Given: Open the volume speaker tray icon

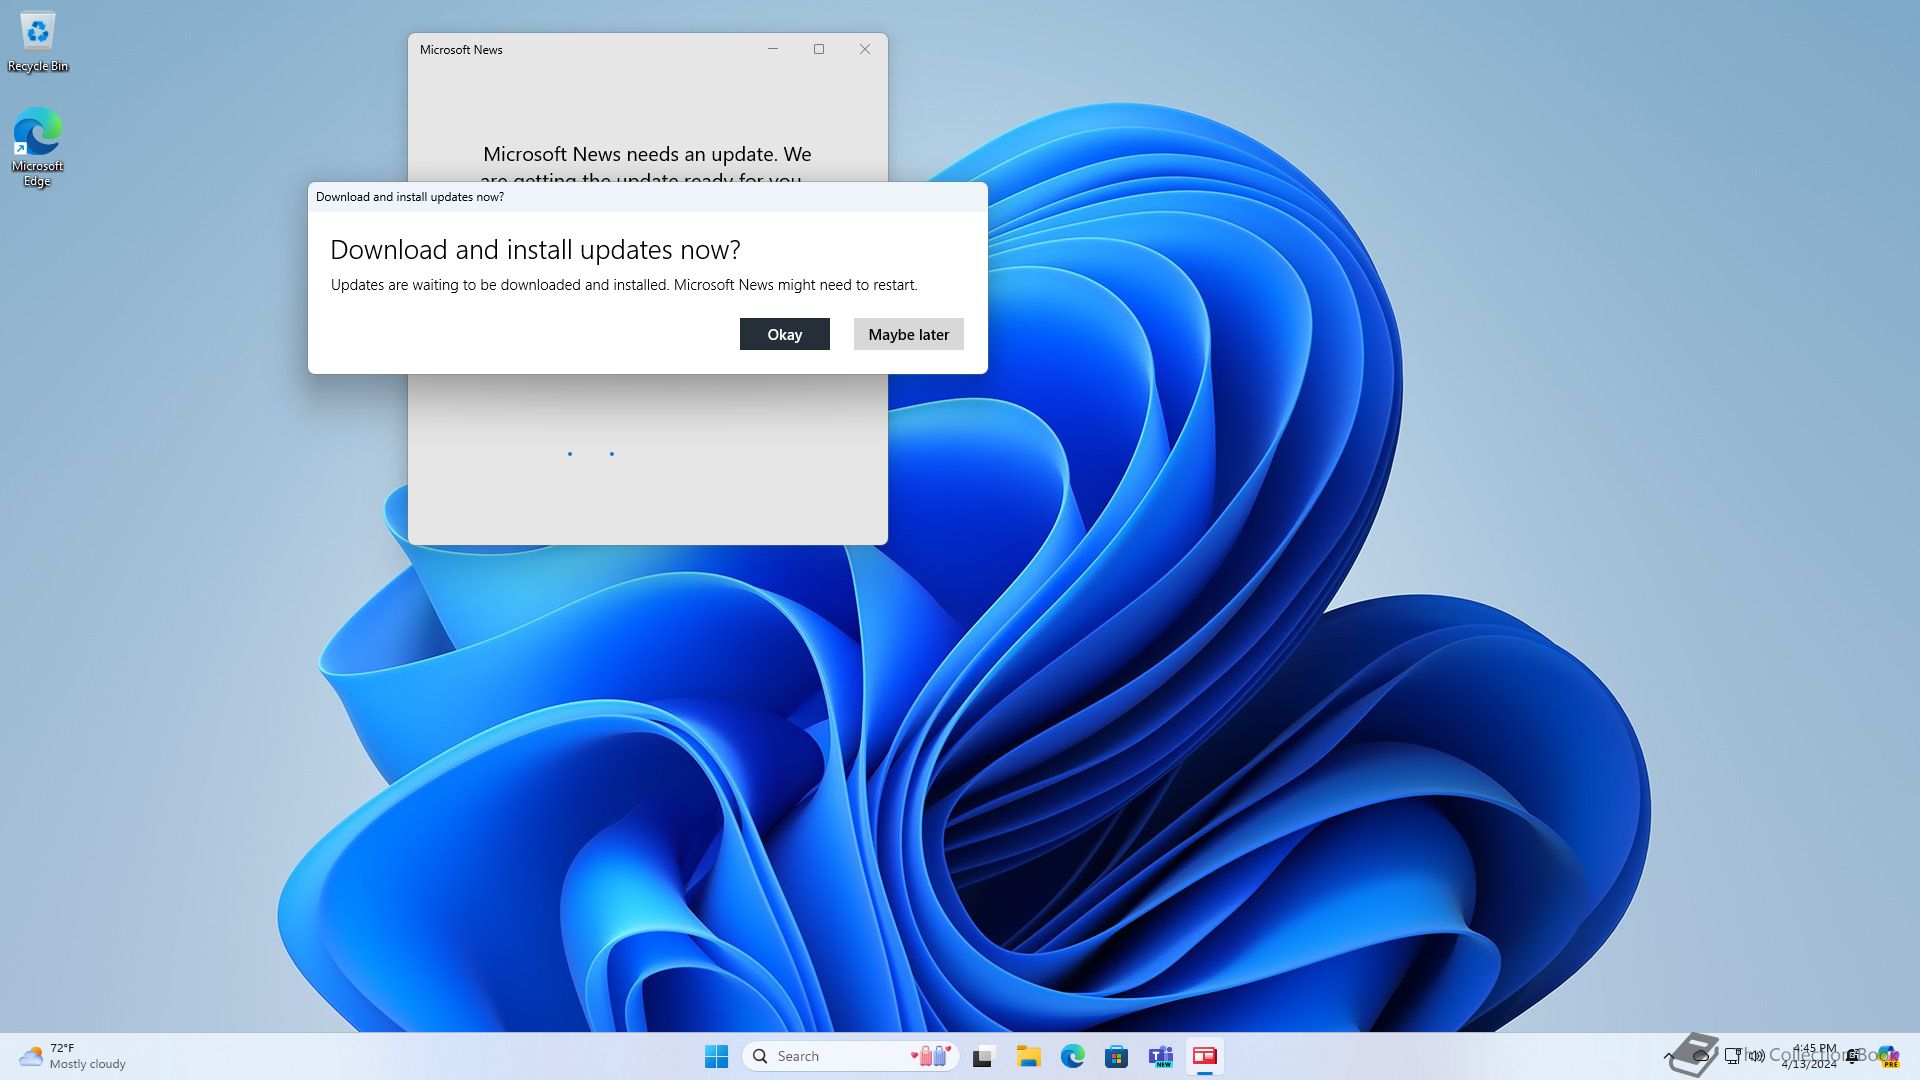Looking at the screenshot, I should (x=1756, y=1056).
